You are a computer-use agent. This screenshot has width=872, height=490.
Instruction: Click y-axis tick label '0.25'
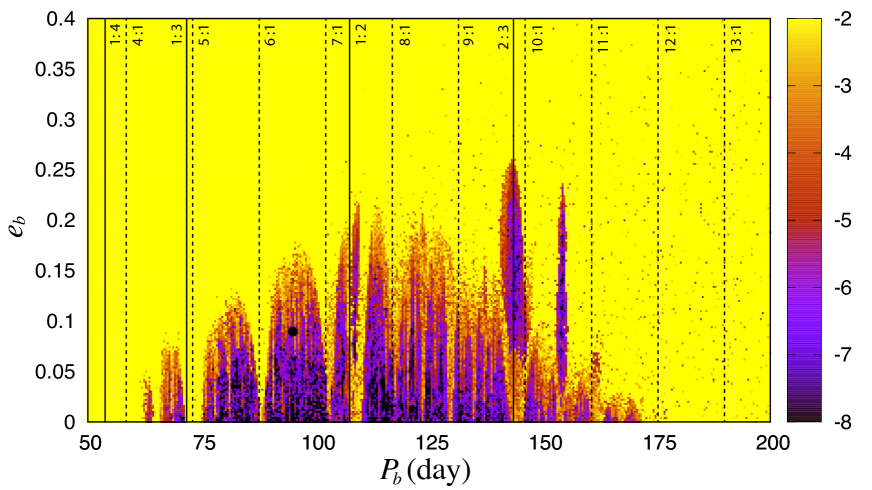pyautogui.click(x=55, y=170)
